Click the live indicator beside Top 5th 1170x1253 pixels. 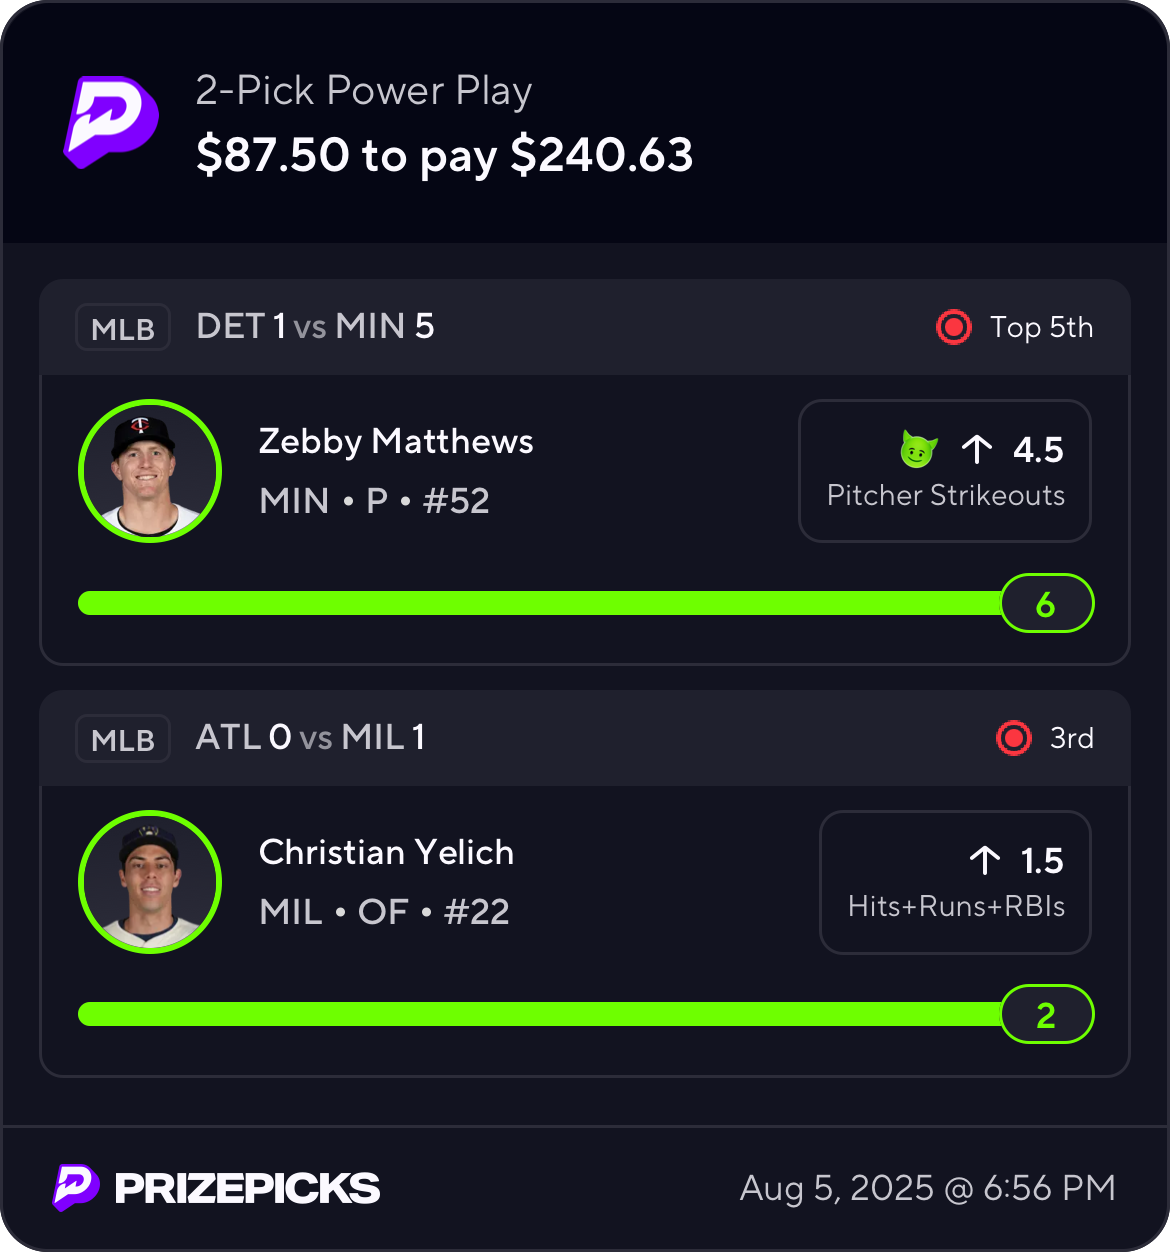(953, 327)
